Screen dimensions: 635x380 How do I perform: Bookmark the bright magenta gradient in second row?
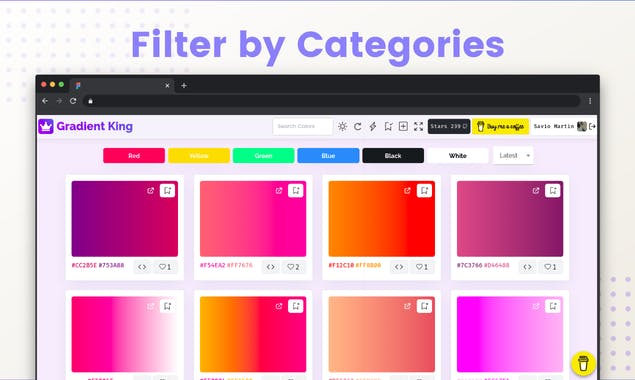pyautogui.click(x=553, y=306)
